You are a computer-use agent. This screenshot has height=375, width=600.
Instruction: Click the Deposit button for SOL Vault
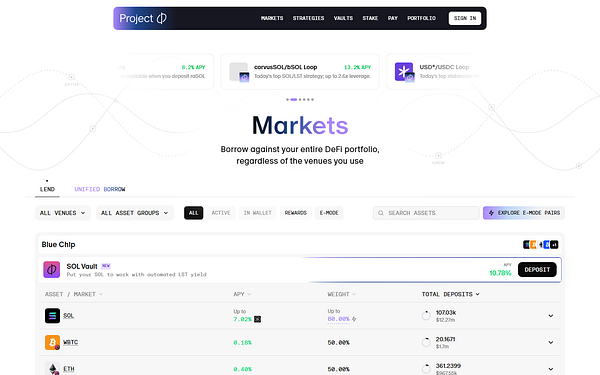coord(537,269)
